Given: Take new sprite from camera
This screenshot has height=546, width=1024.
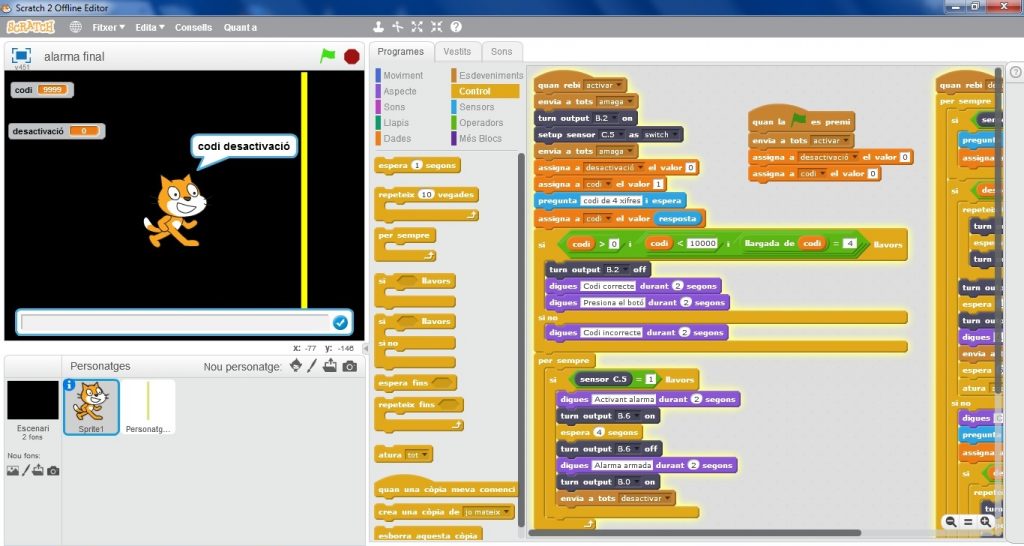Looking at the screenshot, I should [349, 367].
